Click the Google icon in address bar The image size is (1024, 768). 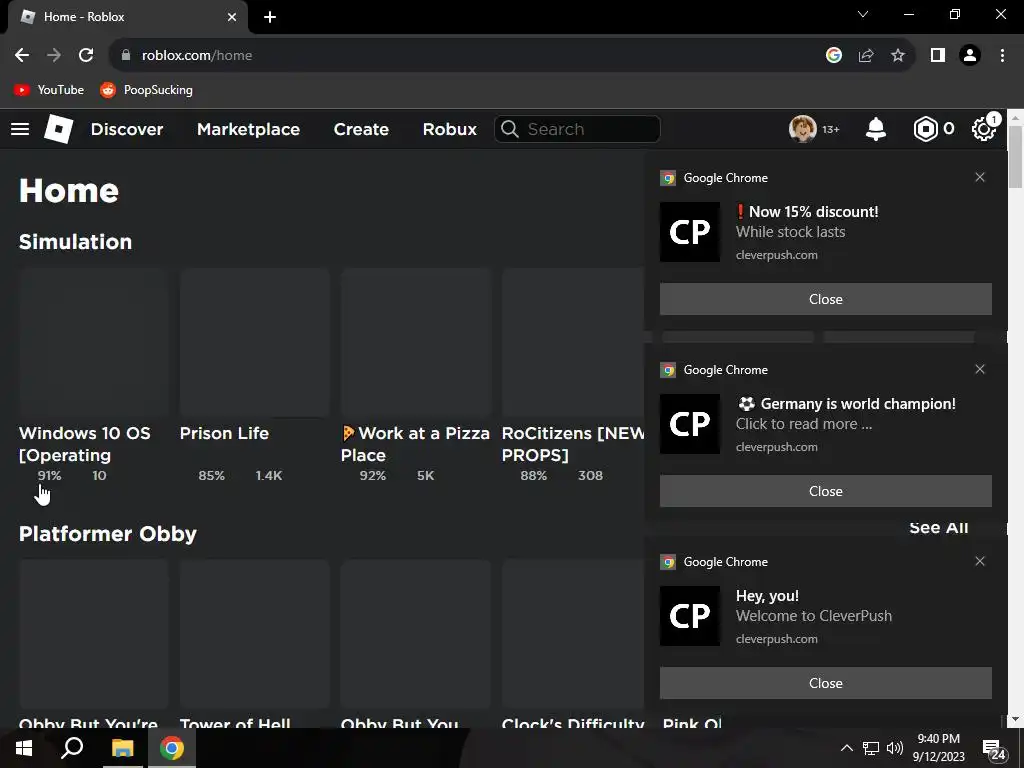coord(833,55)
